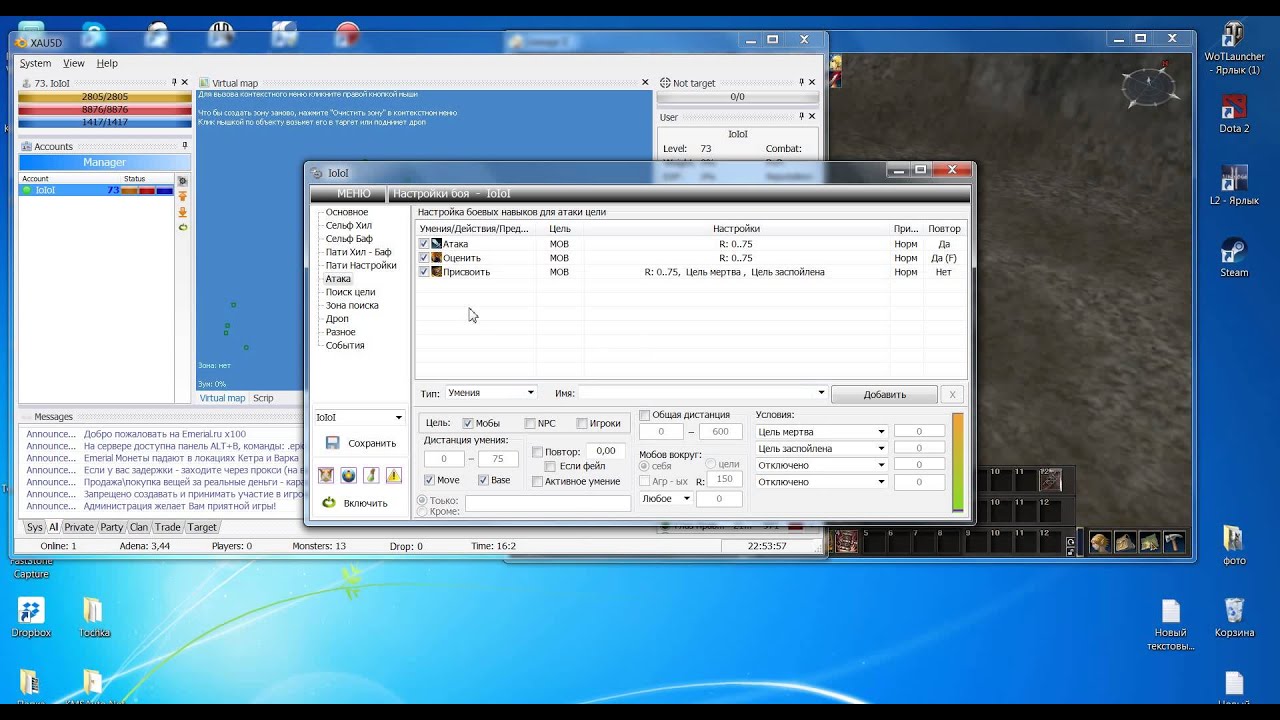Click the gear icon beside the accounts list
1280x720 pixels.
182,181
